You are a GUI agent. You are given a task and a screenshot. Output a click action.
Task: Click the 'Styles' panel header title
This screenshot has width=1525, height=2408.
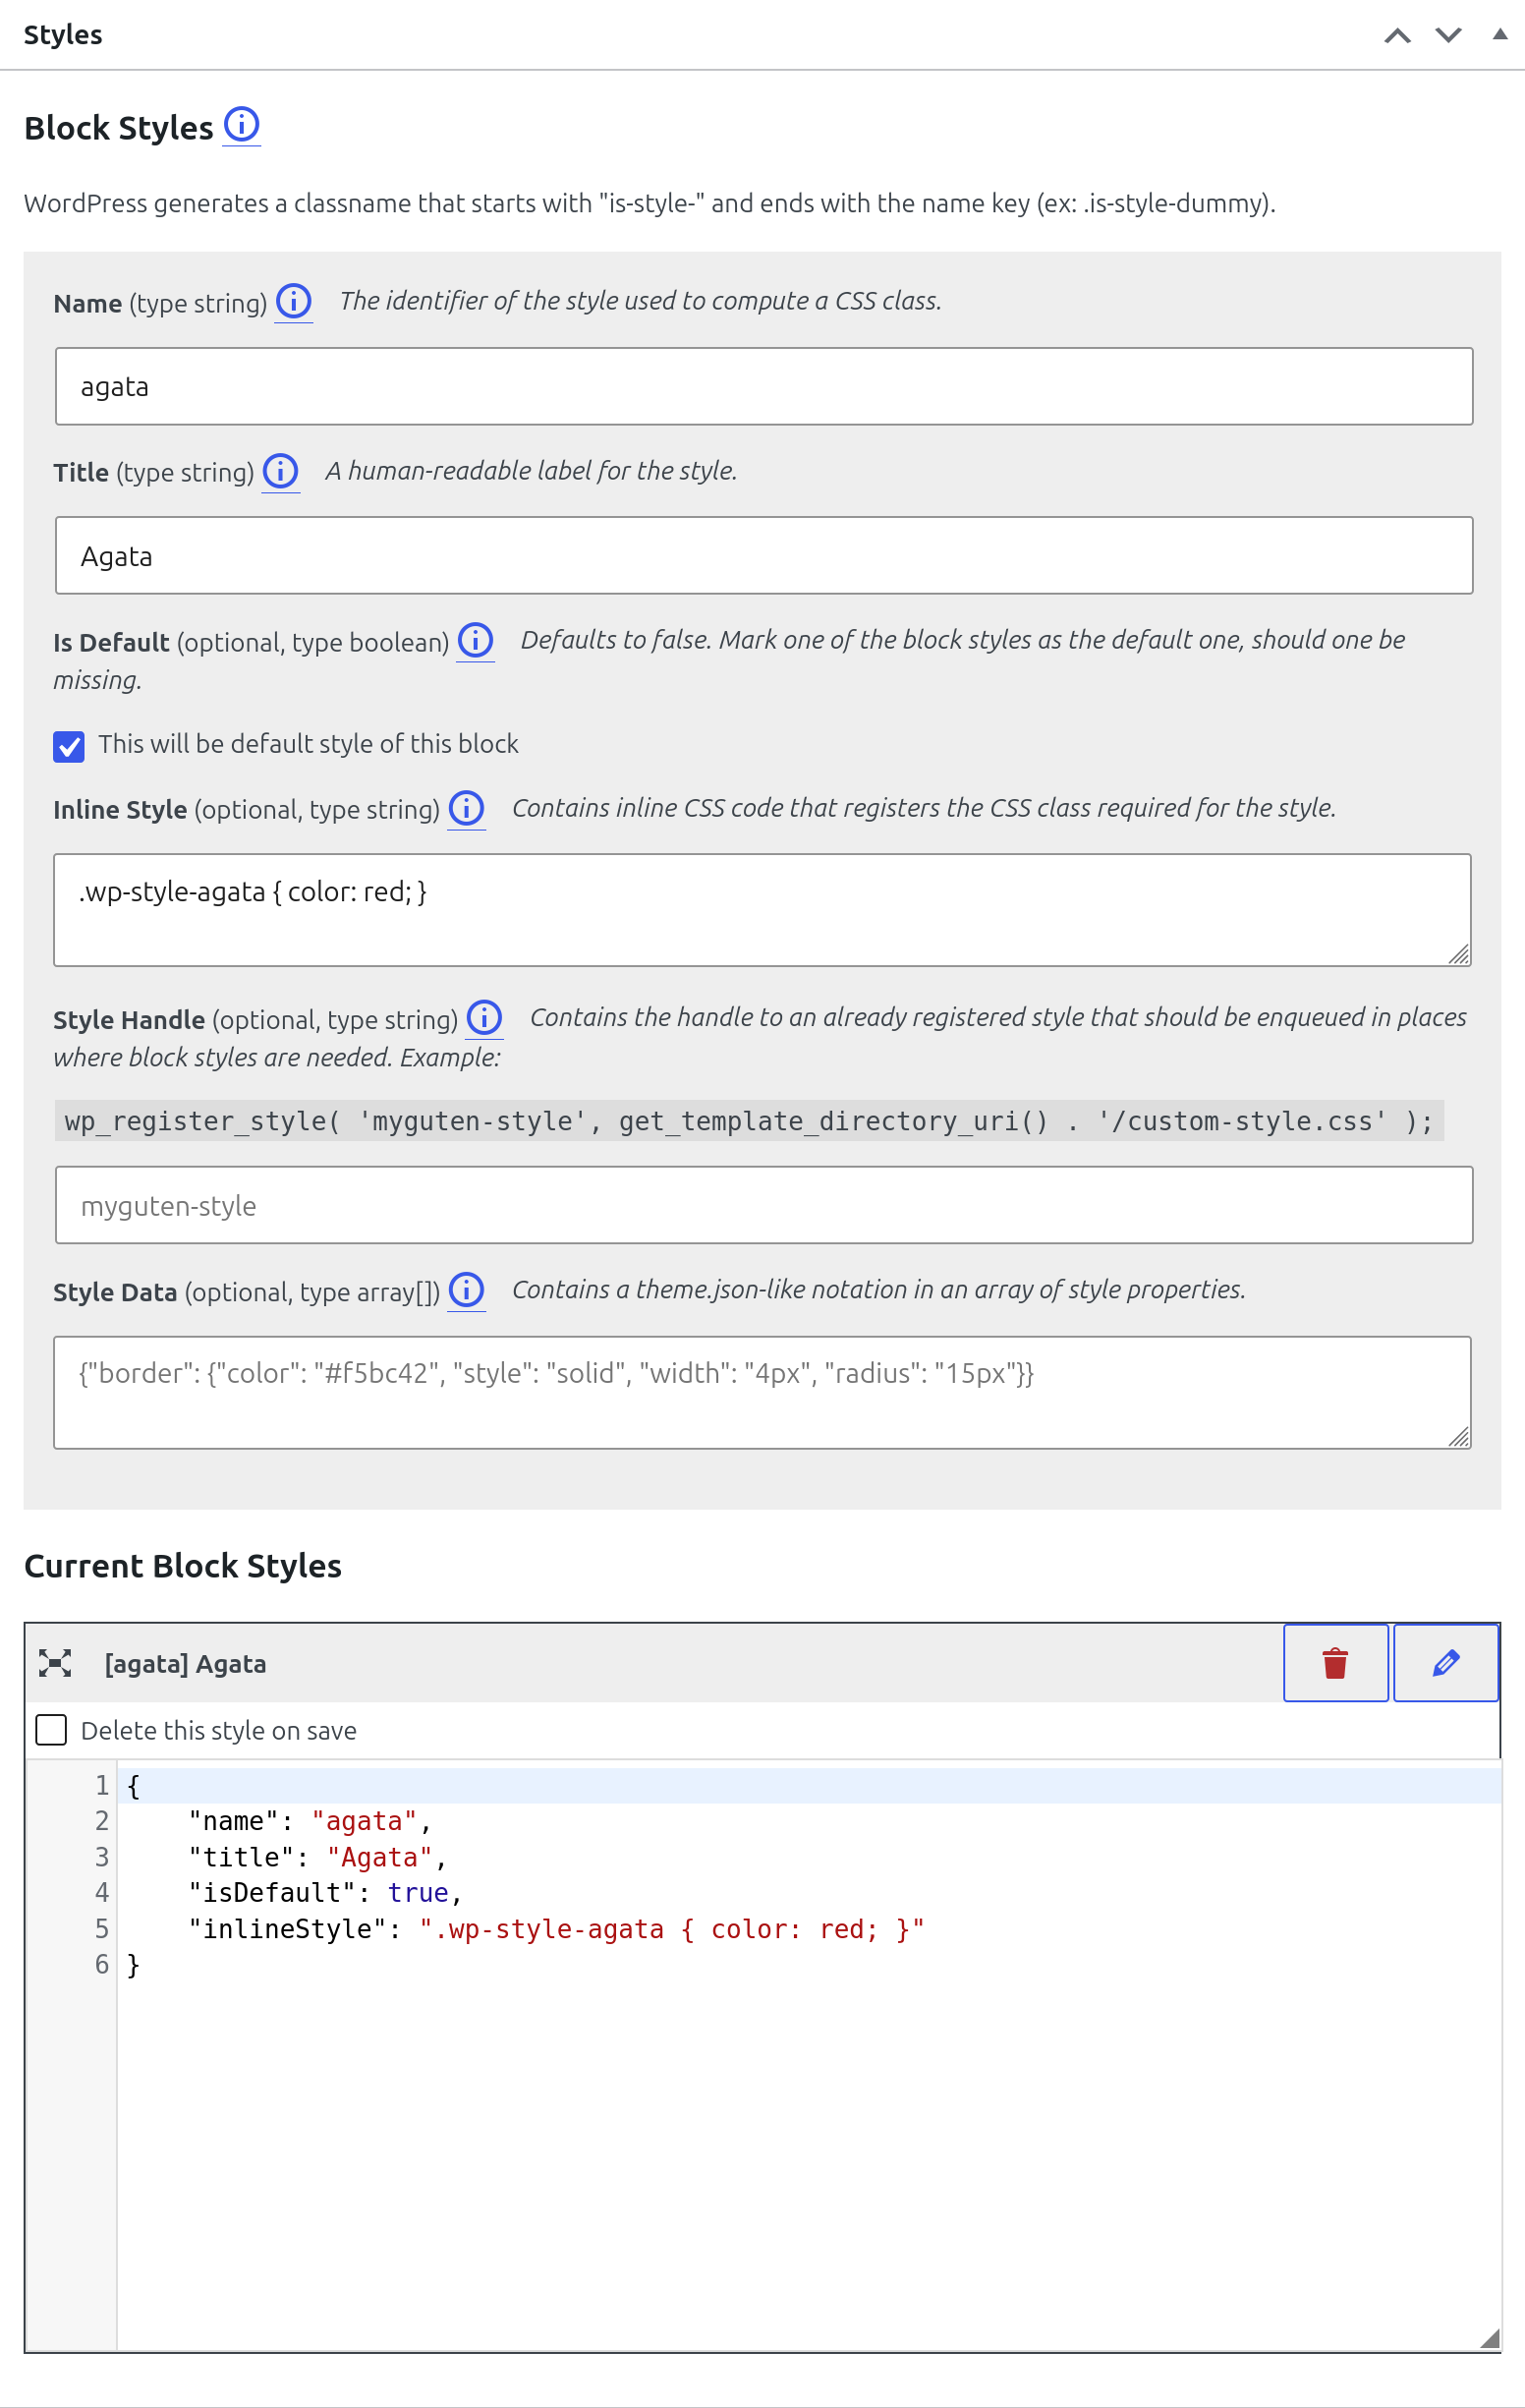tap(63, 35)
